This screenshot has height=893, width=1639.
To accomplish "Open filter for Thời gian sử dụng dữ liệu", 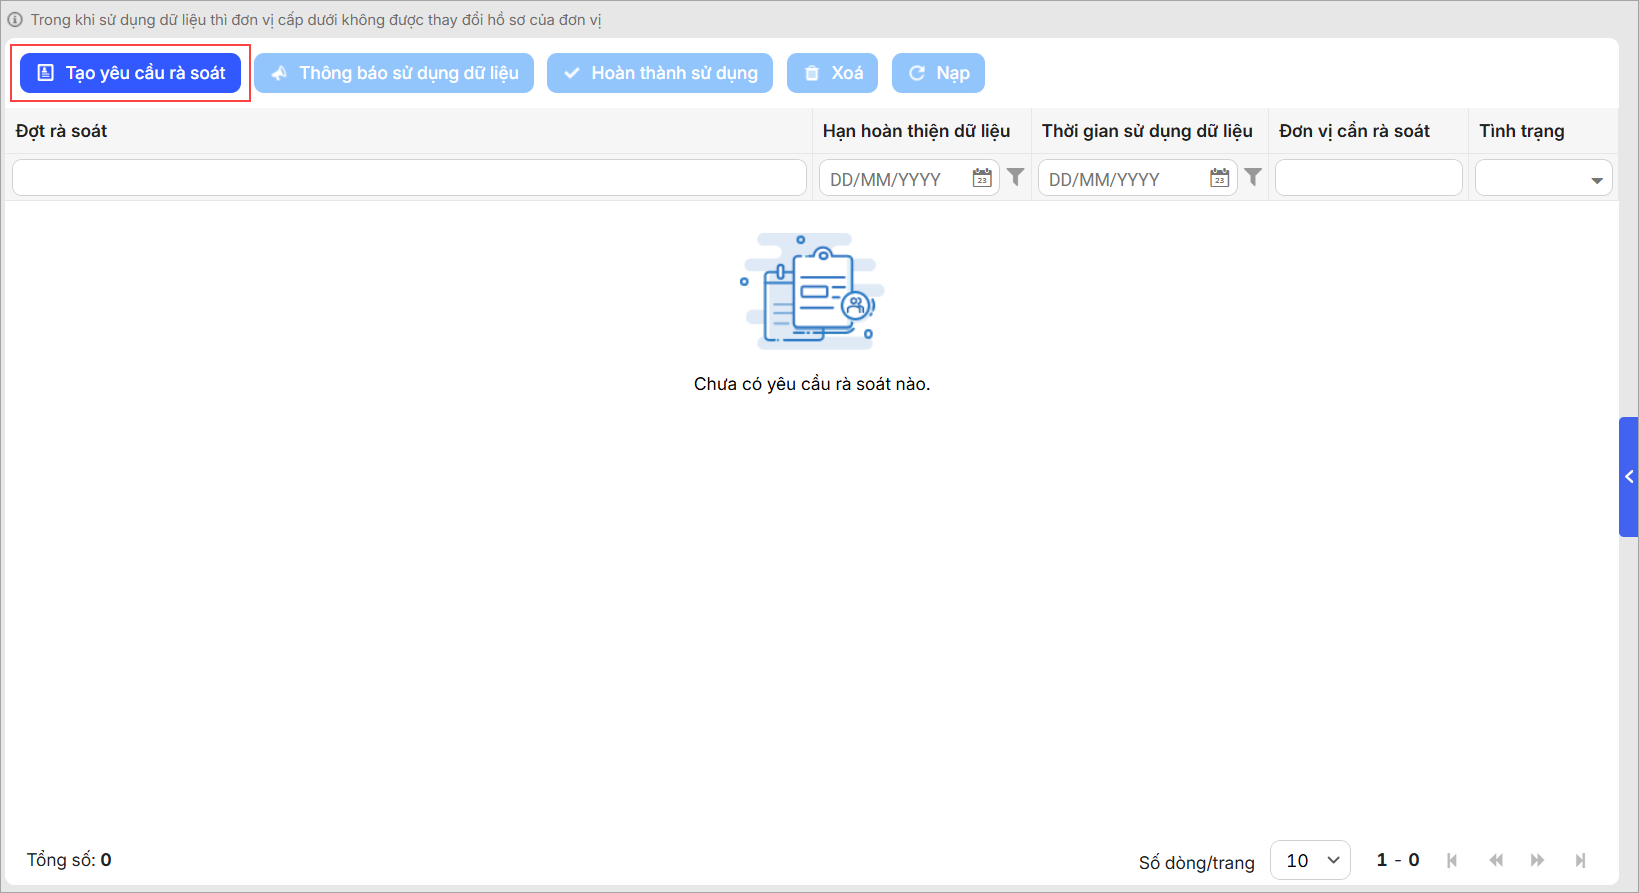I will 1253,178.
